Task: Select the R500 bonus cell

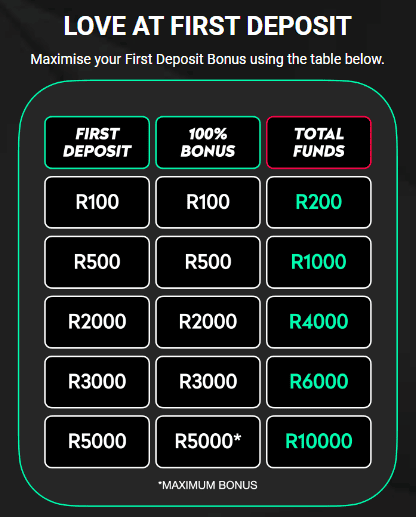Action: [x=208, y=262]
